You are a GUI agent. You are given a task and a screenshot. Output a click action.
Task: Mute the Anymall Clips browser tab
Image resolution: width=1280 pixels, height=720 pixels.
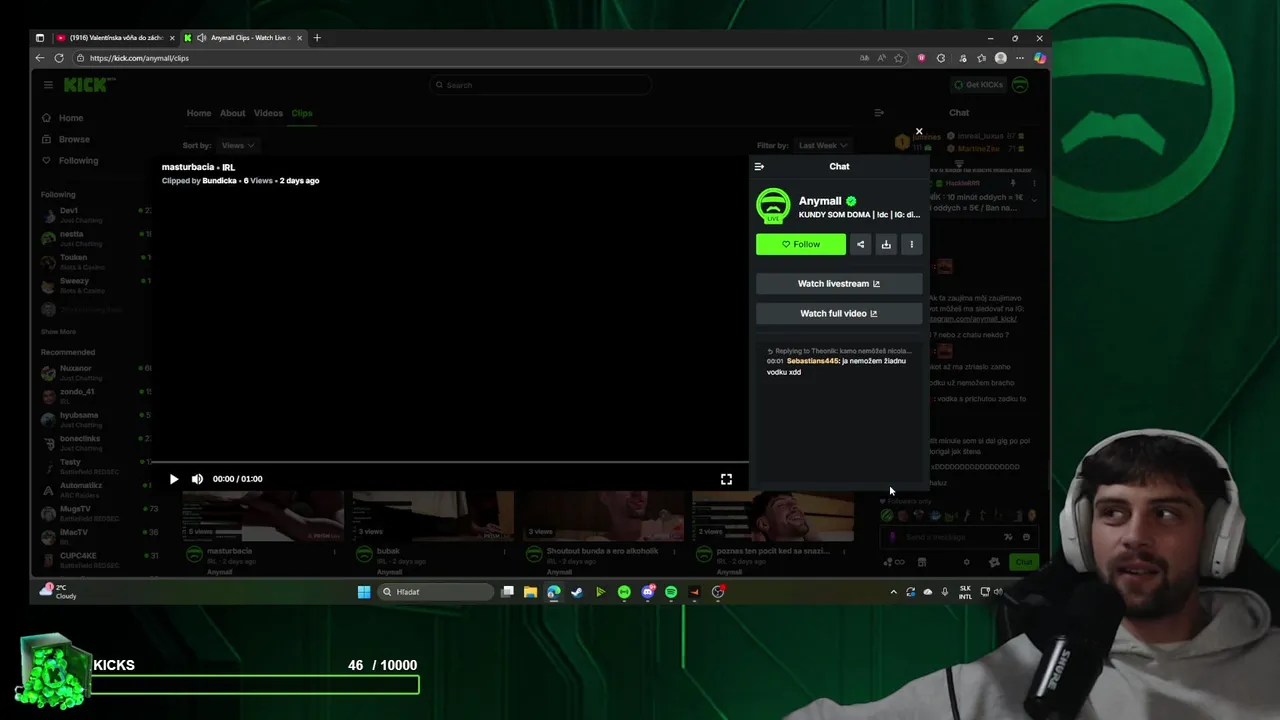[x=201, y=38]
